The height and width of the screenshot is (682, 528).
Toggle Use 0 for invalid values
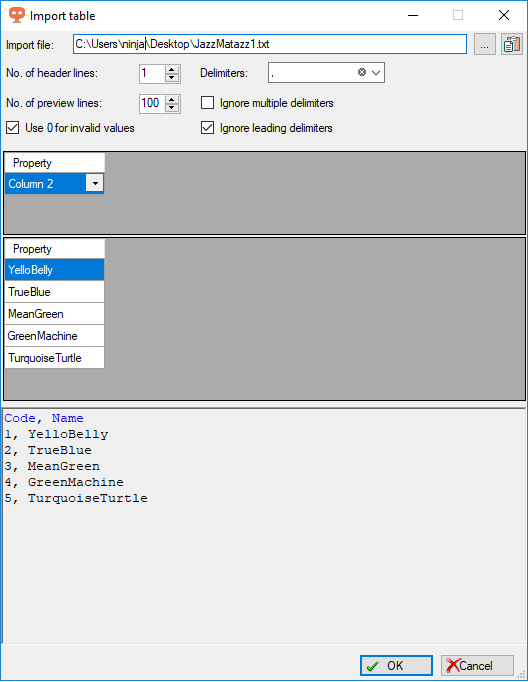(x=13, y=128)
